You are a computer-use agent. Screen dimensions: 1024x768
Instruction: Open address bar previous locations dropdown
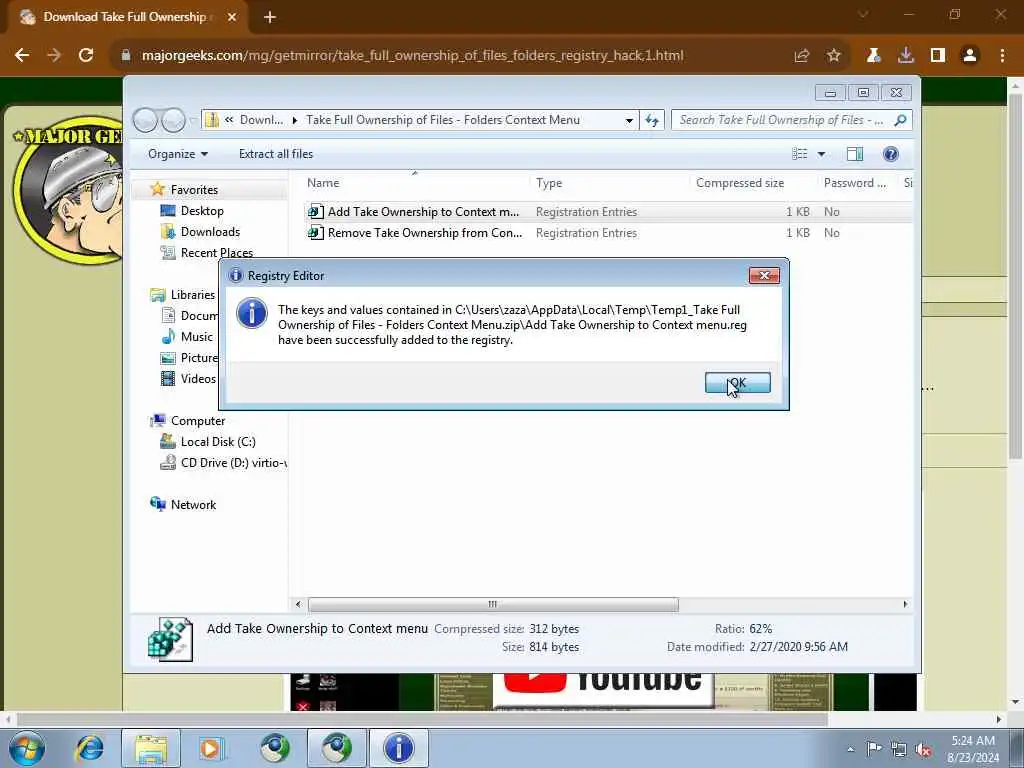629,120
